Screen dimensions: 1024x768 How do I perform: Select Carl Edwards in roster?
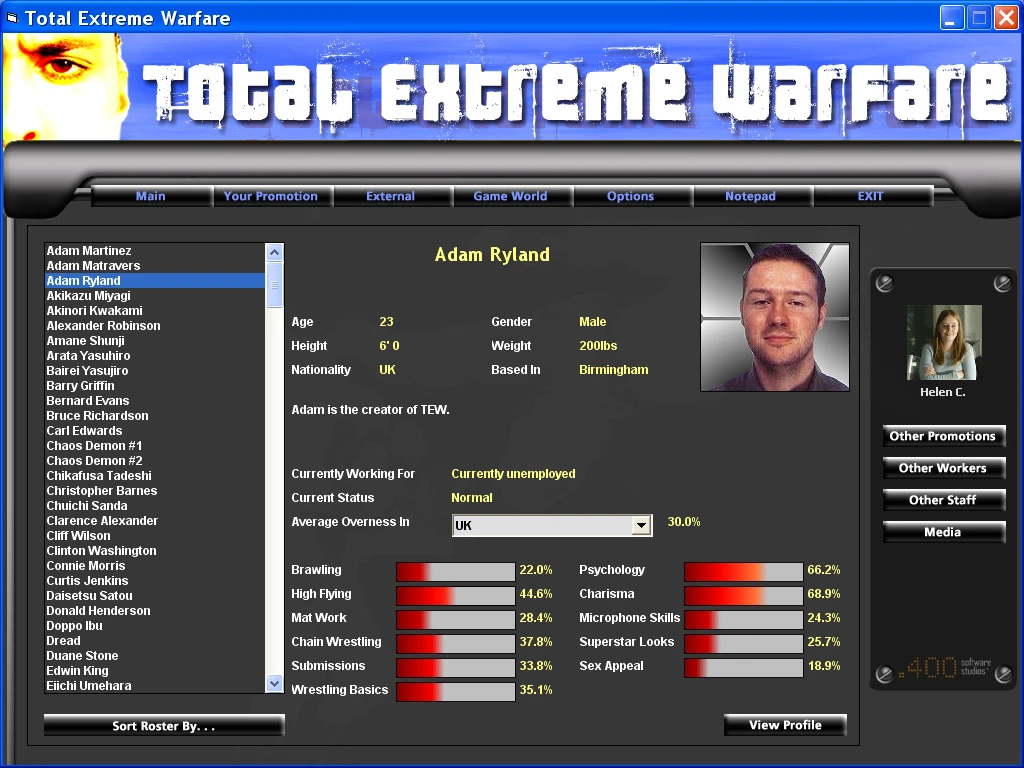(155, 431)
